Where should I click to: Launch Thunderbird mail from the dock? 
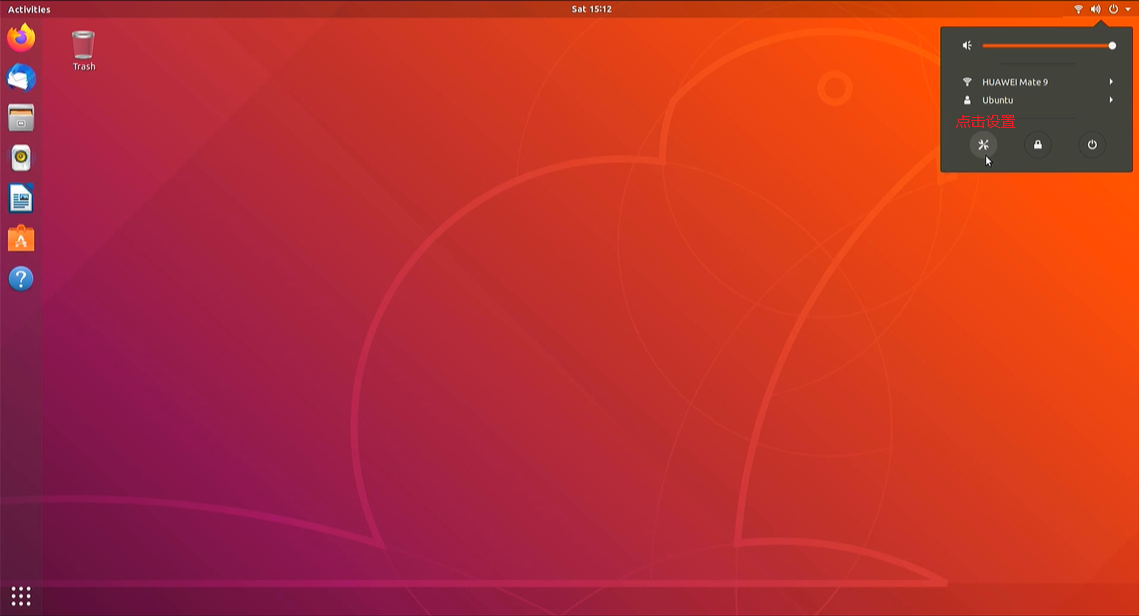[21, 78]
